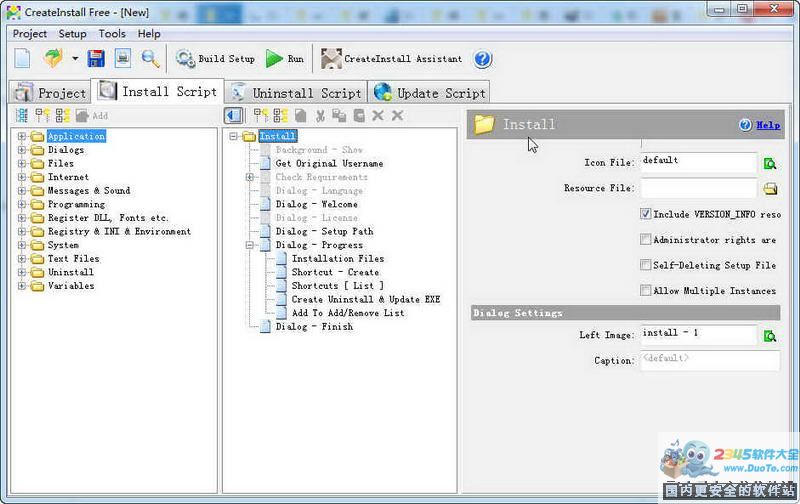Click the Caption input field
The height and width of the screenshot is (504, 800).
pos(709,359)
